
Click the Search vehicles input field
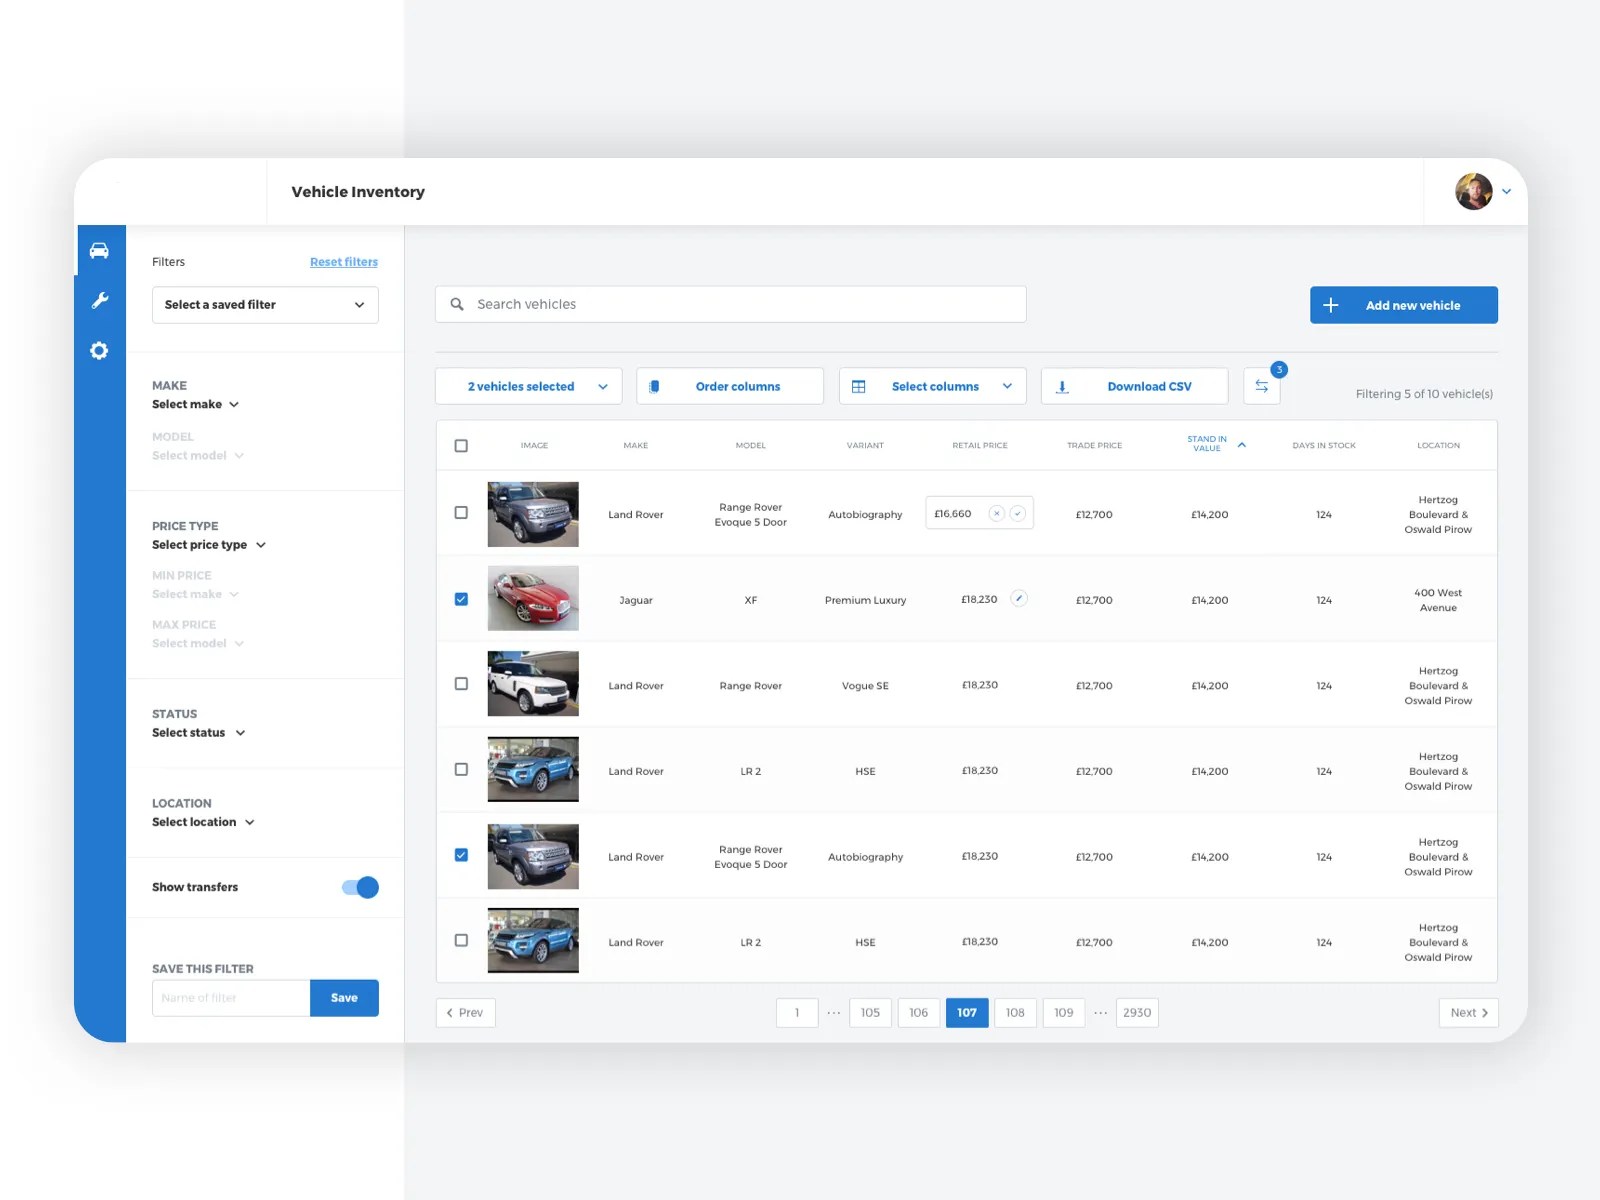point(731,304)
